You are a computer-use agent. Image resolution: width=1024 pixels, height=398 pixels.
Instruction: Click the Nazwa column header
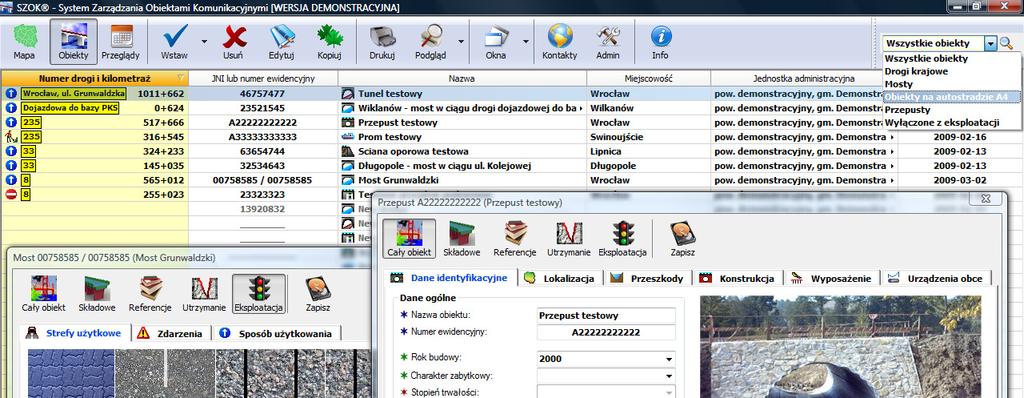tap(462, 78)
